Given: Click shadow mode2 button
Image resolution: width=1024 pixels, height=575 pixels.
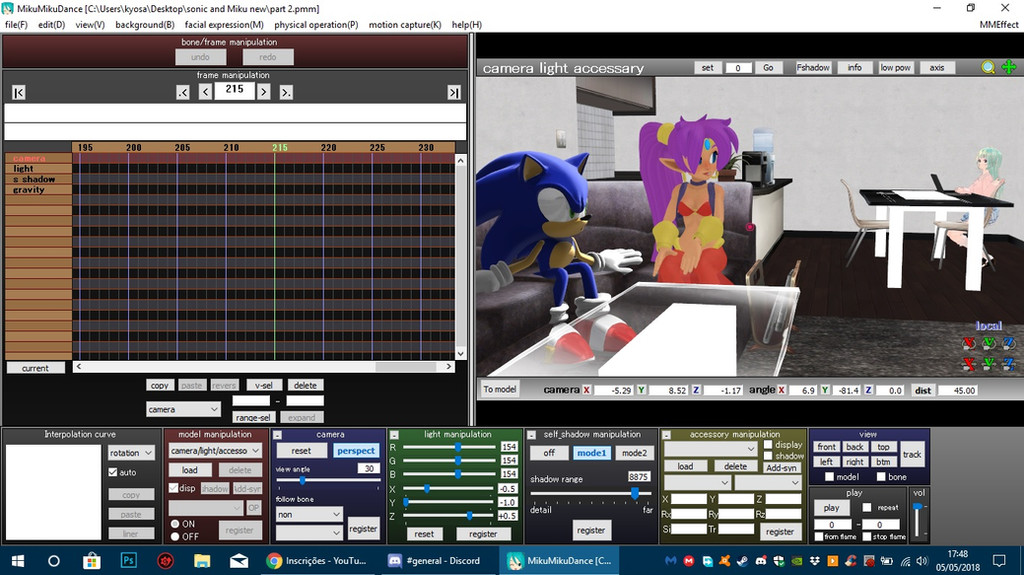Looking at the screenshot, I should [634, 453].
